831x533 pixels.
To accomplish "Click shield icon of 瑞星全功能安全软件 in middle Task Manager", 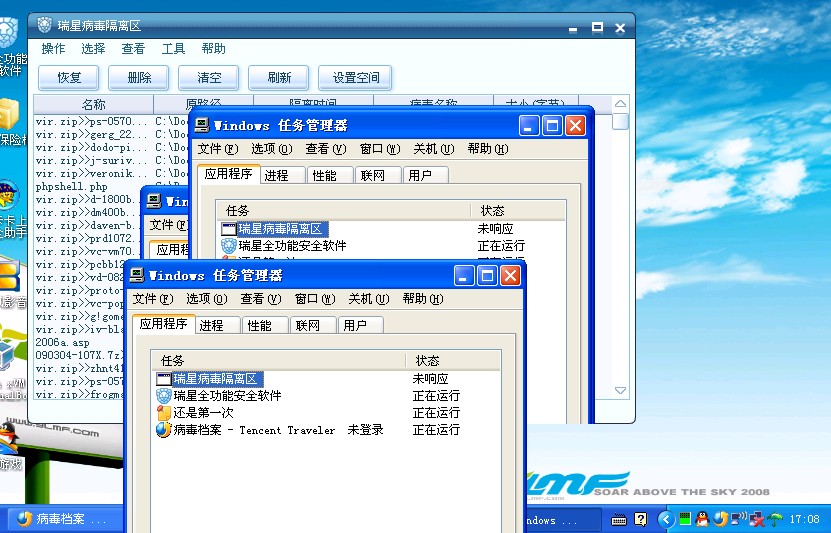I will (x=228, y=246).
